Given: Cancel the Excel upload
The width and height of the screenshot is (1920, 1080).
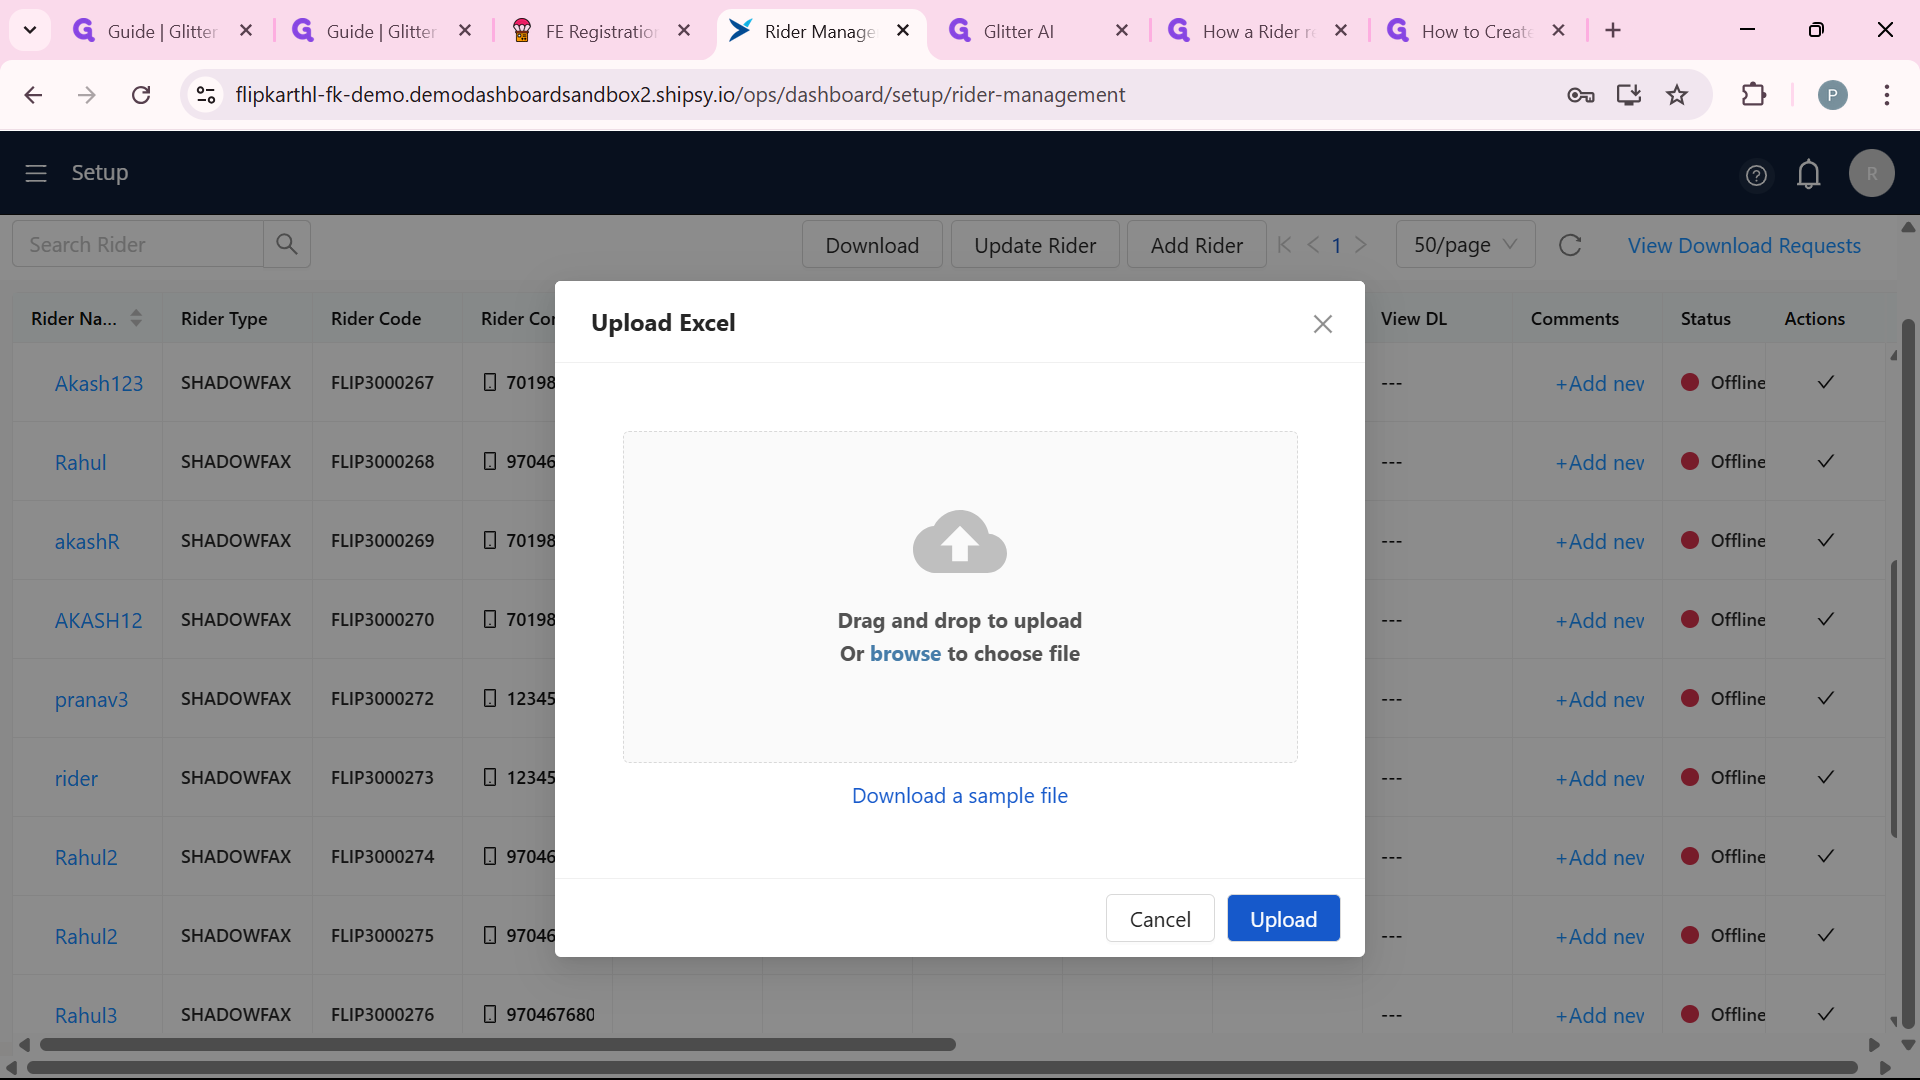Looking at the screenshot, I should coord(1160,919).
